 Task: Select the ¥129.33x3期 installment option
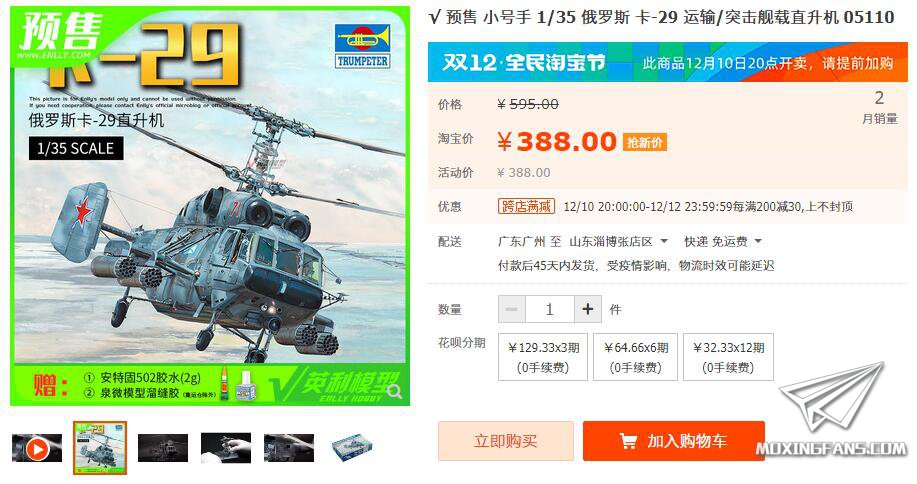[543, 357]
